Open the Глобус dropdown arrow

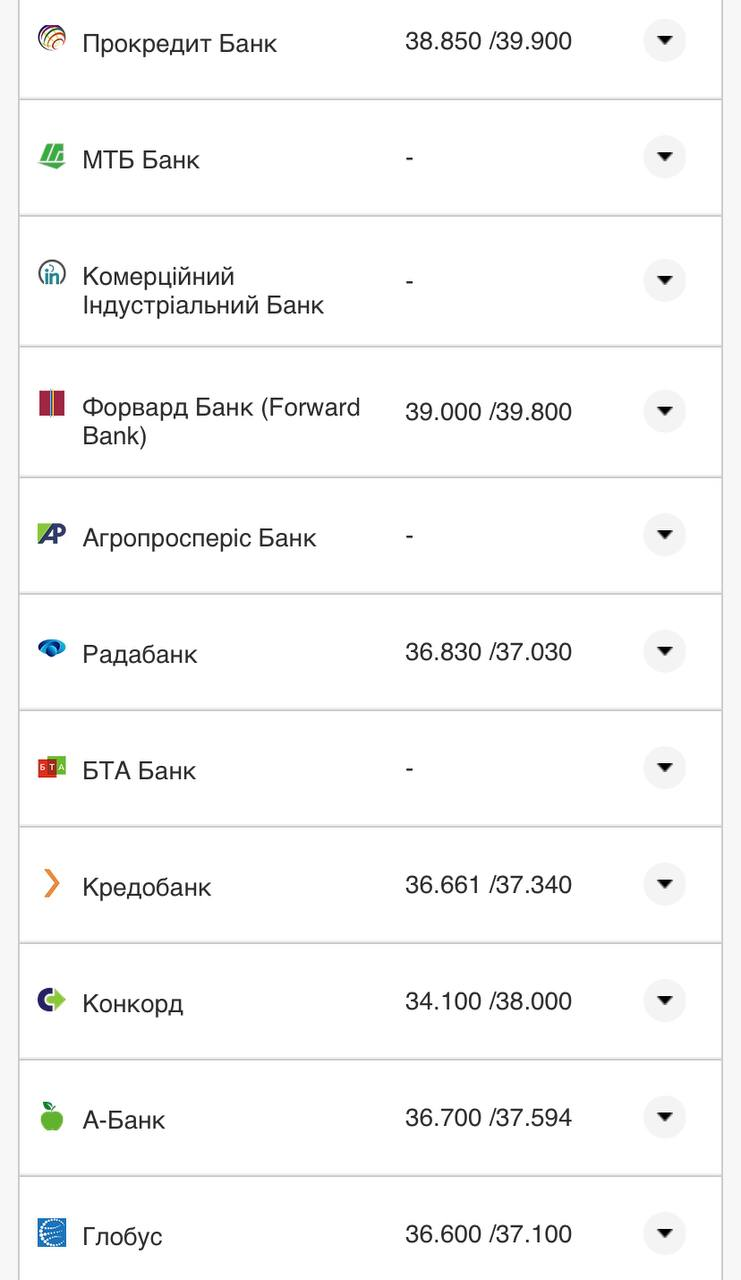(x=664, y=1233)
